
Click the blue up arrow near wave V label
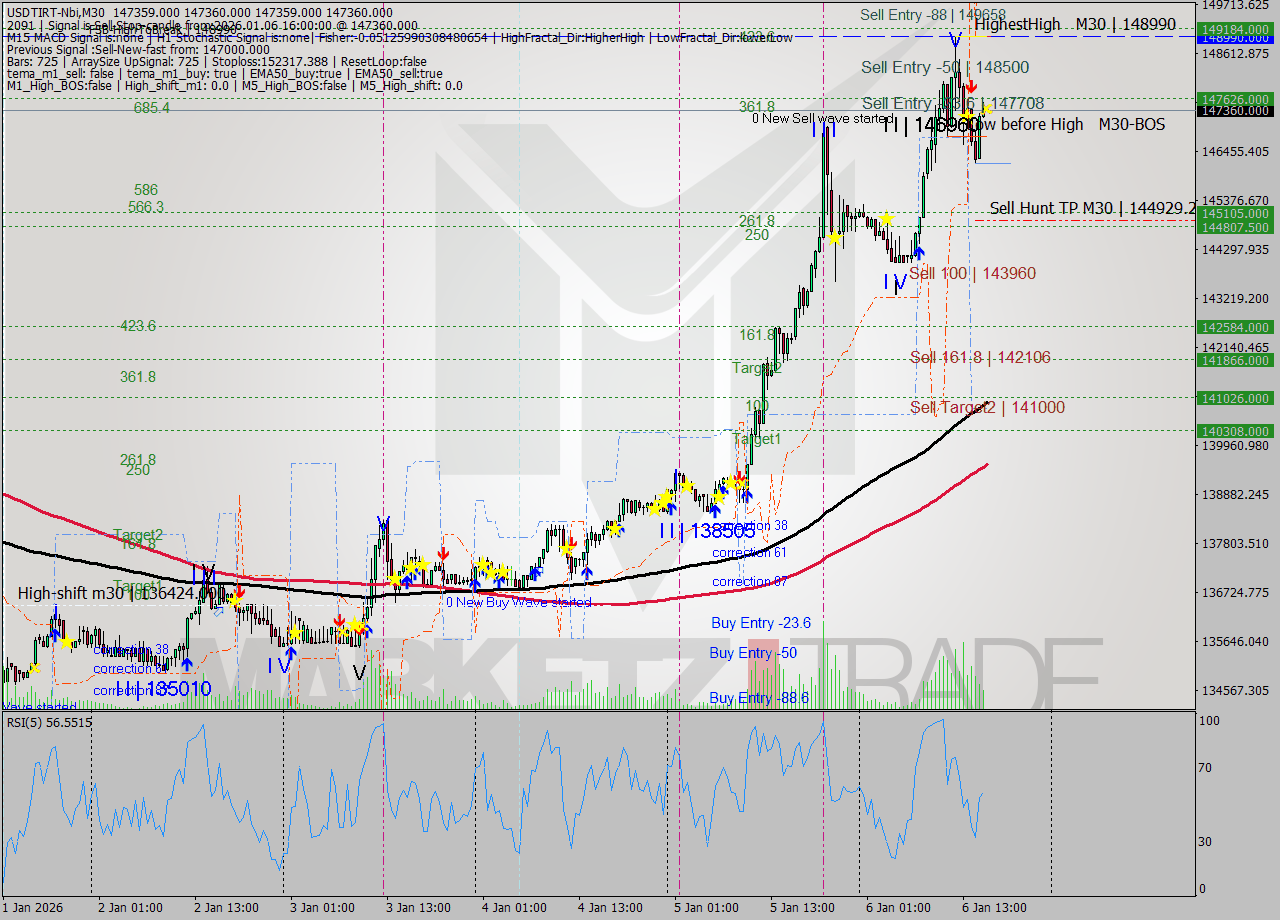coord(368,630)
